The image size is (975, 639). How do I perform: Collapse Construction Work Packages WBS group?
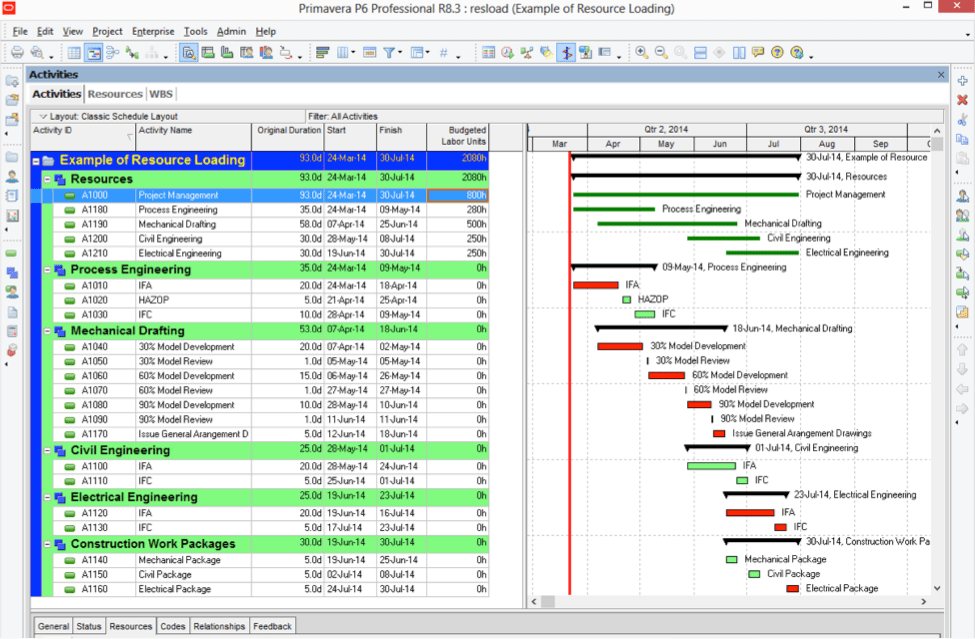click(x=47, y=544)
